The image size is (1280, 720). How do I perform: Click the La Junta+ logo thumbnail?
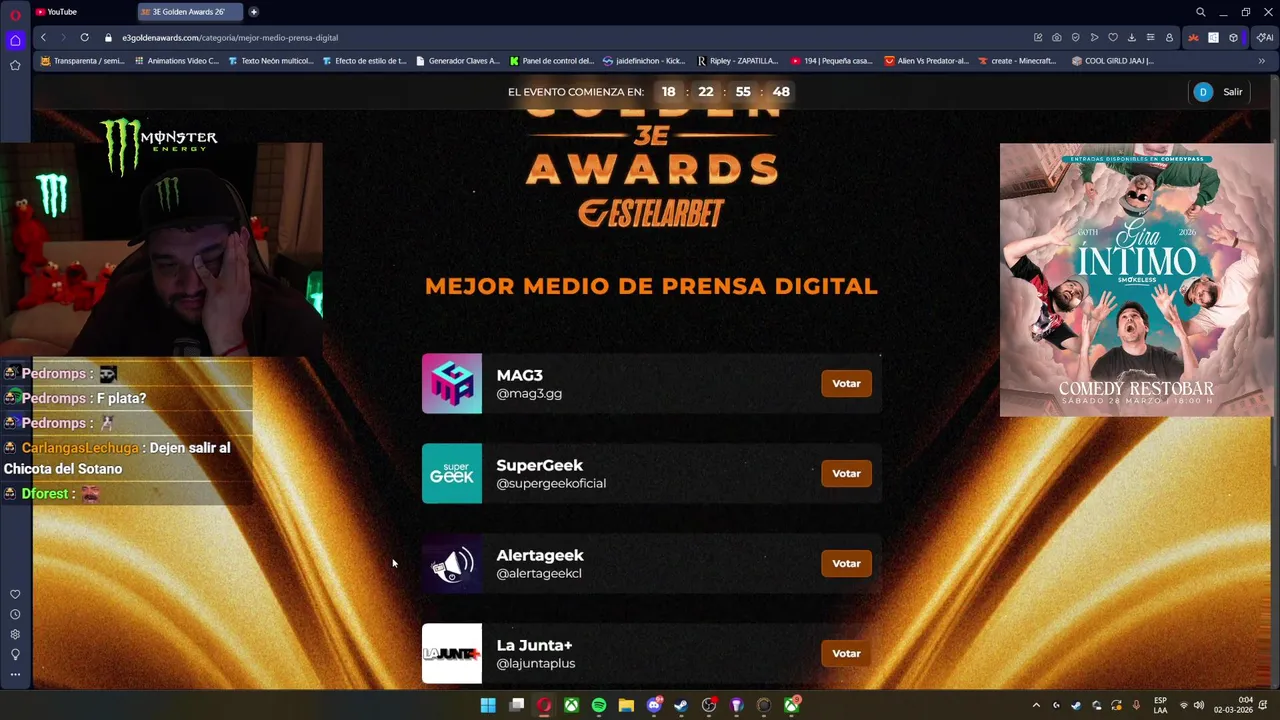452,653
